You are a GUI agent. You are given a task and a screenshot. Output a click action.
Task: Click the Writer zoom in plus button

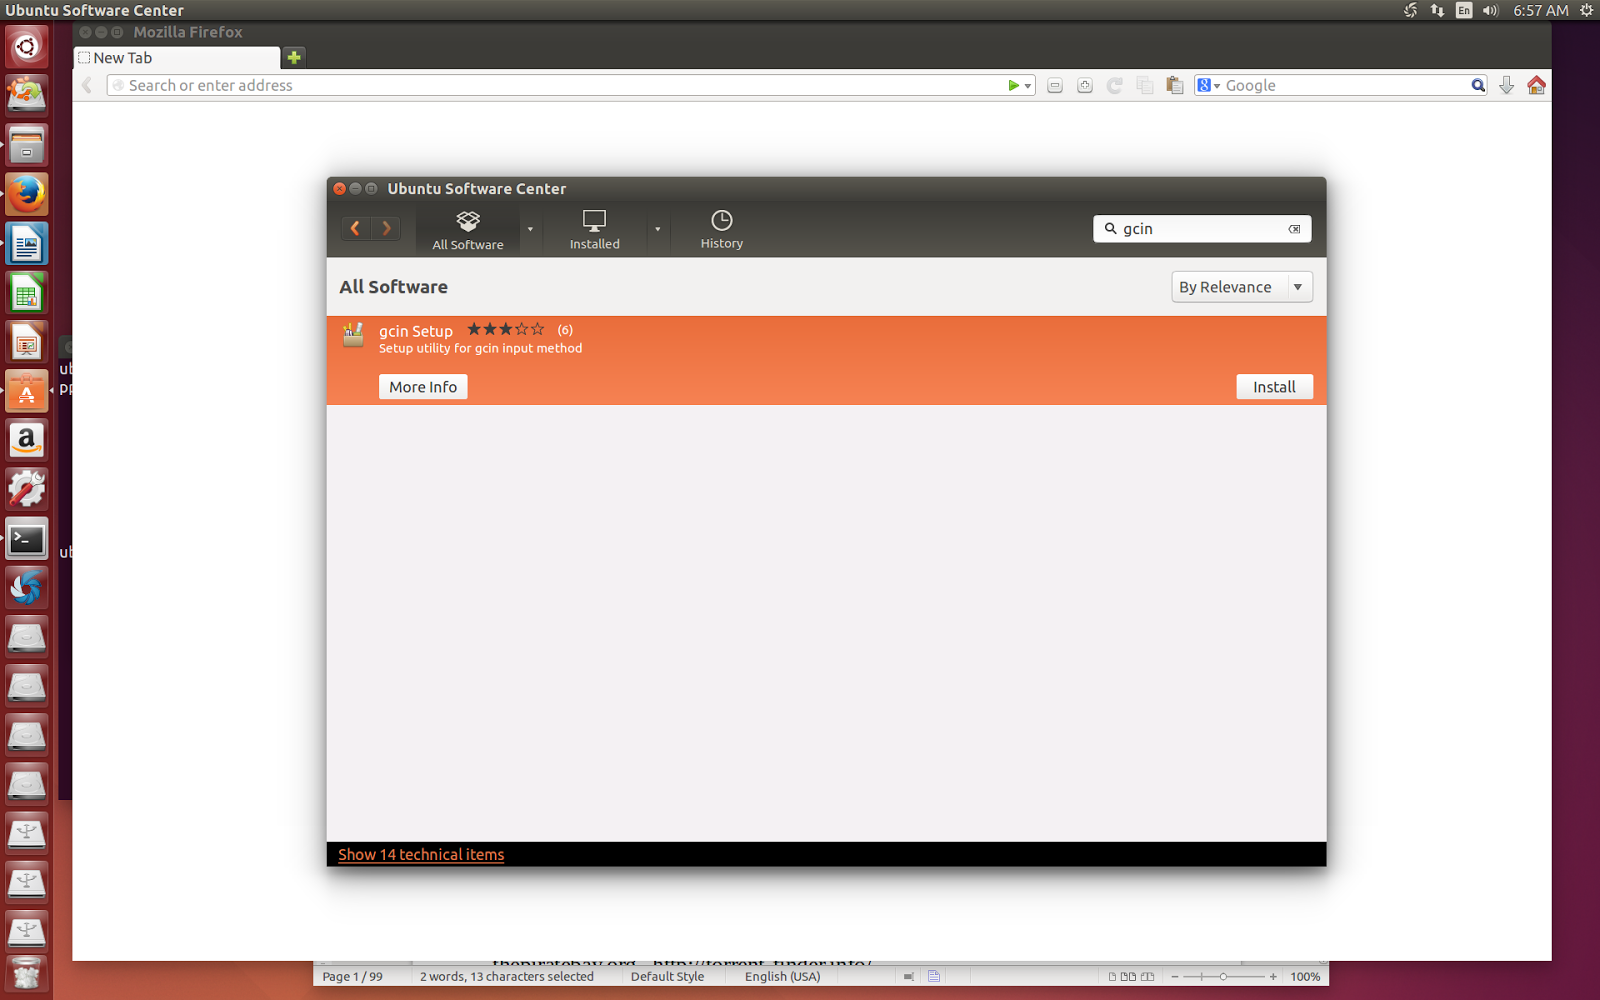[x=1273, y=977]
